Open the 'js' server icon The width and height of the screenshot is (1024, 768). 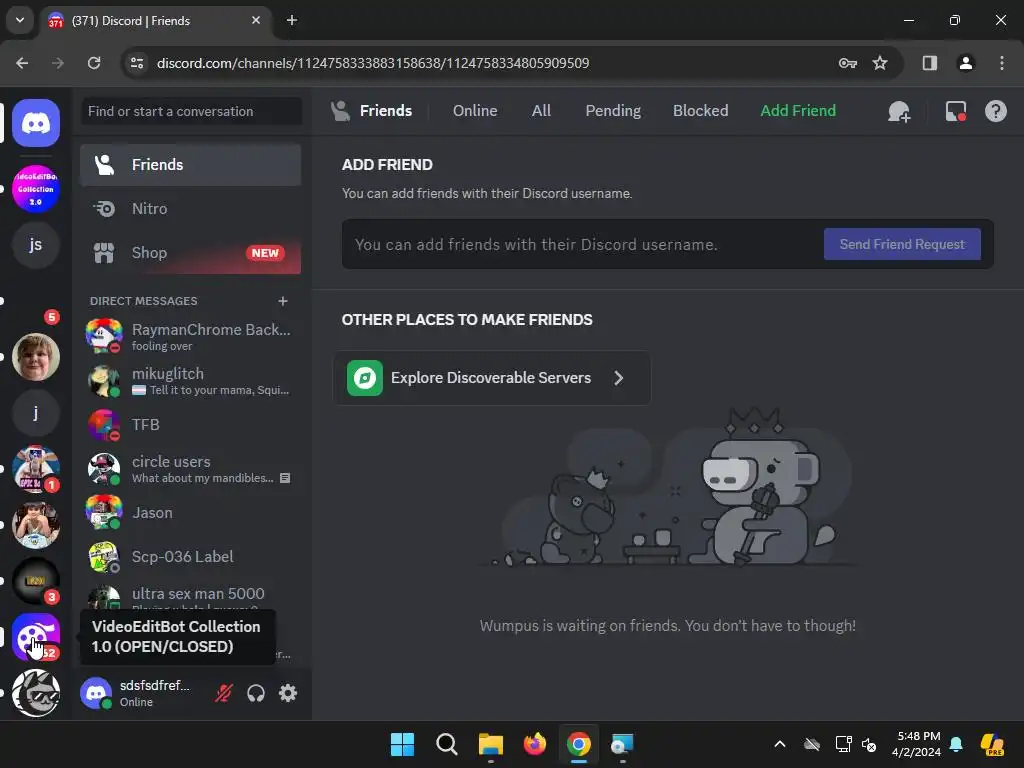point(36,245)
